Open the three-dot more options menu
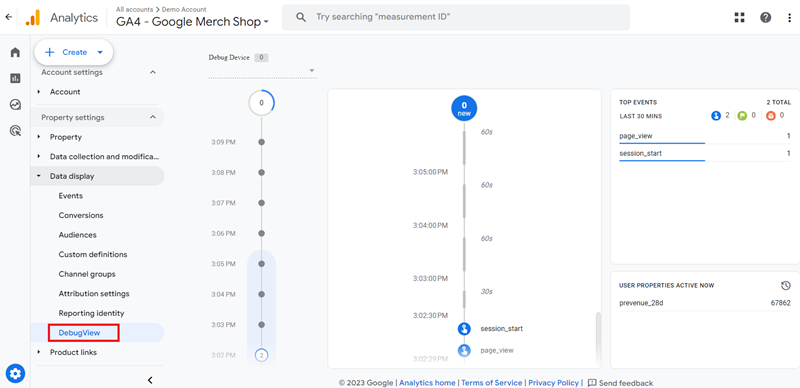 pyautogui.click(x=789, y=17)
